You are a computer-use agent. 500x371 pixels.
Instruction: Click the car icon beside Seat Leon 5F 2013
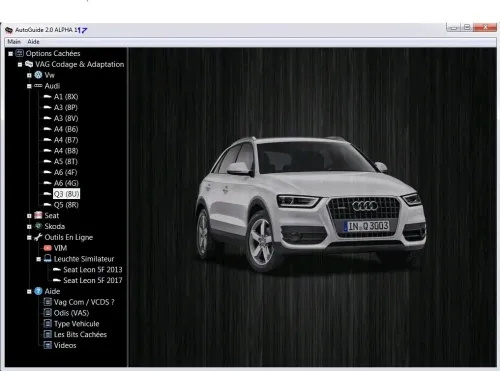pos(57,269)
